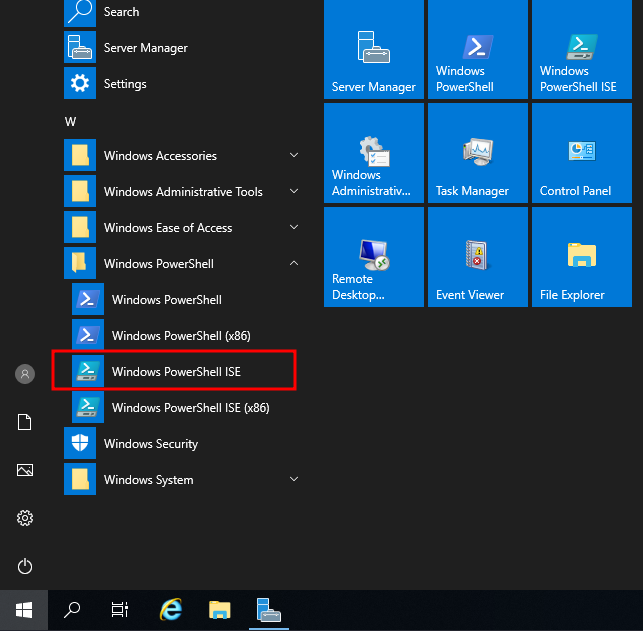Open the Settings gear icon in app list
The width and height of the screenshot is (643, 631).
click(80, 84)
